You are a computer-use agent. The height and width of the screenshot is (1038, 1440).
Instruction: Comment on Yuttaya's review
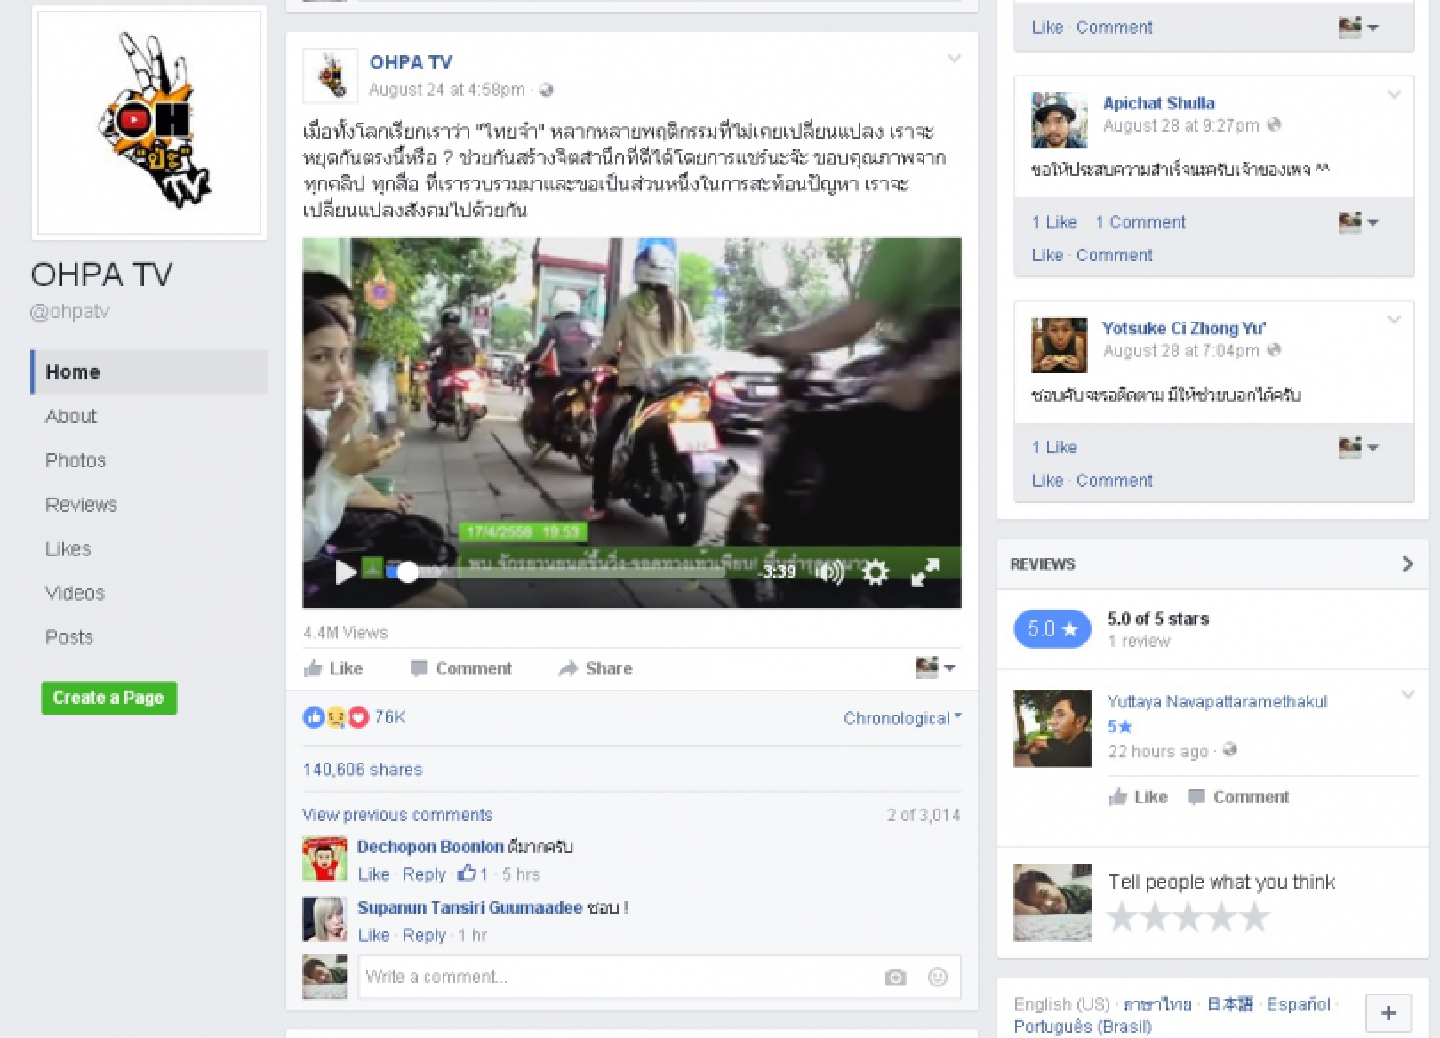pos(1238,797)
